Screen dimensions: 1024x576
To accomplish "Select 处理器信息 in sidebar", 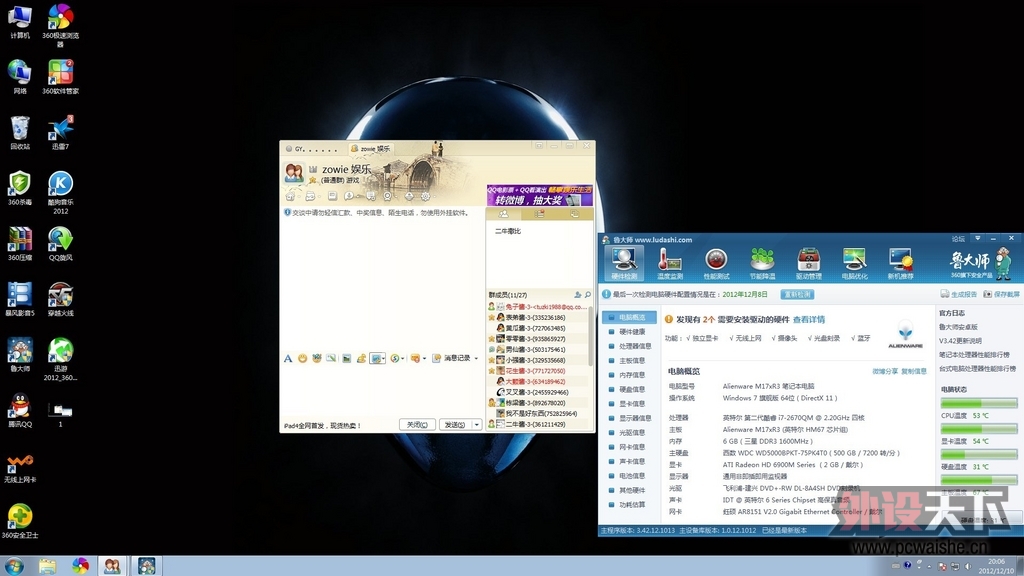I will 630,346.
